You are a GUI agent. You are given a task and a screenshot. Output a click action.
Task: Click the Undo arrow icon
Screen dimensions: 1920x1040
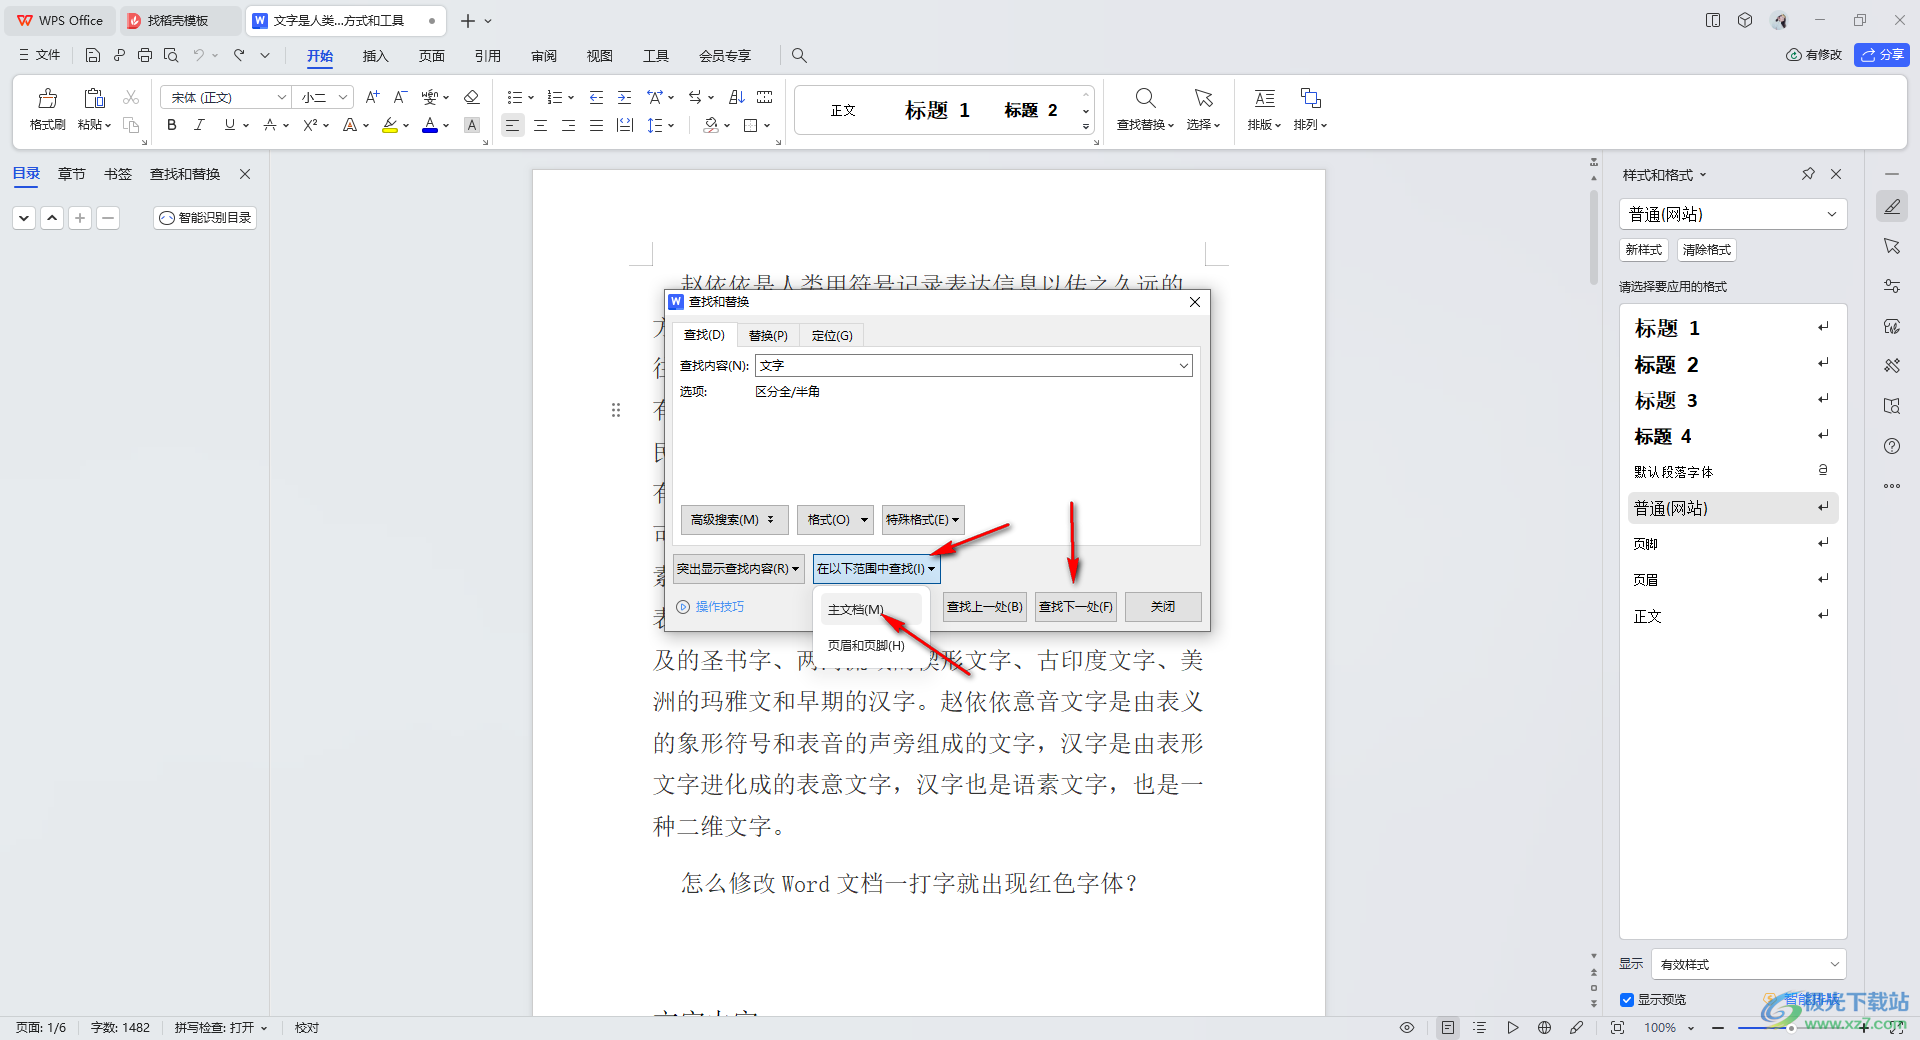pos(198,55)
